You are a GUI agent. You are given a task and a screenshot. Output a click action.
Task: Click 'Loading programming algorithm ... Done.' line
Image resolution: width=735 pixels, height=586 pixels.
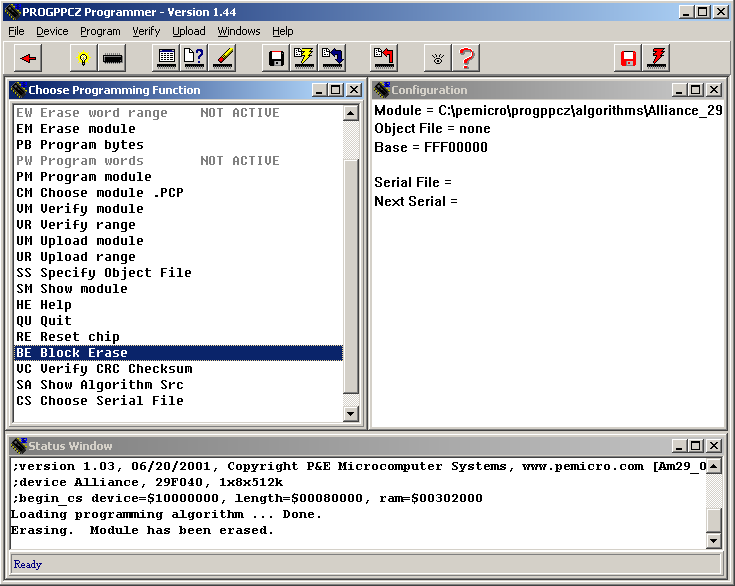pos(166,514)
